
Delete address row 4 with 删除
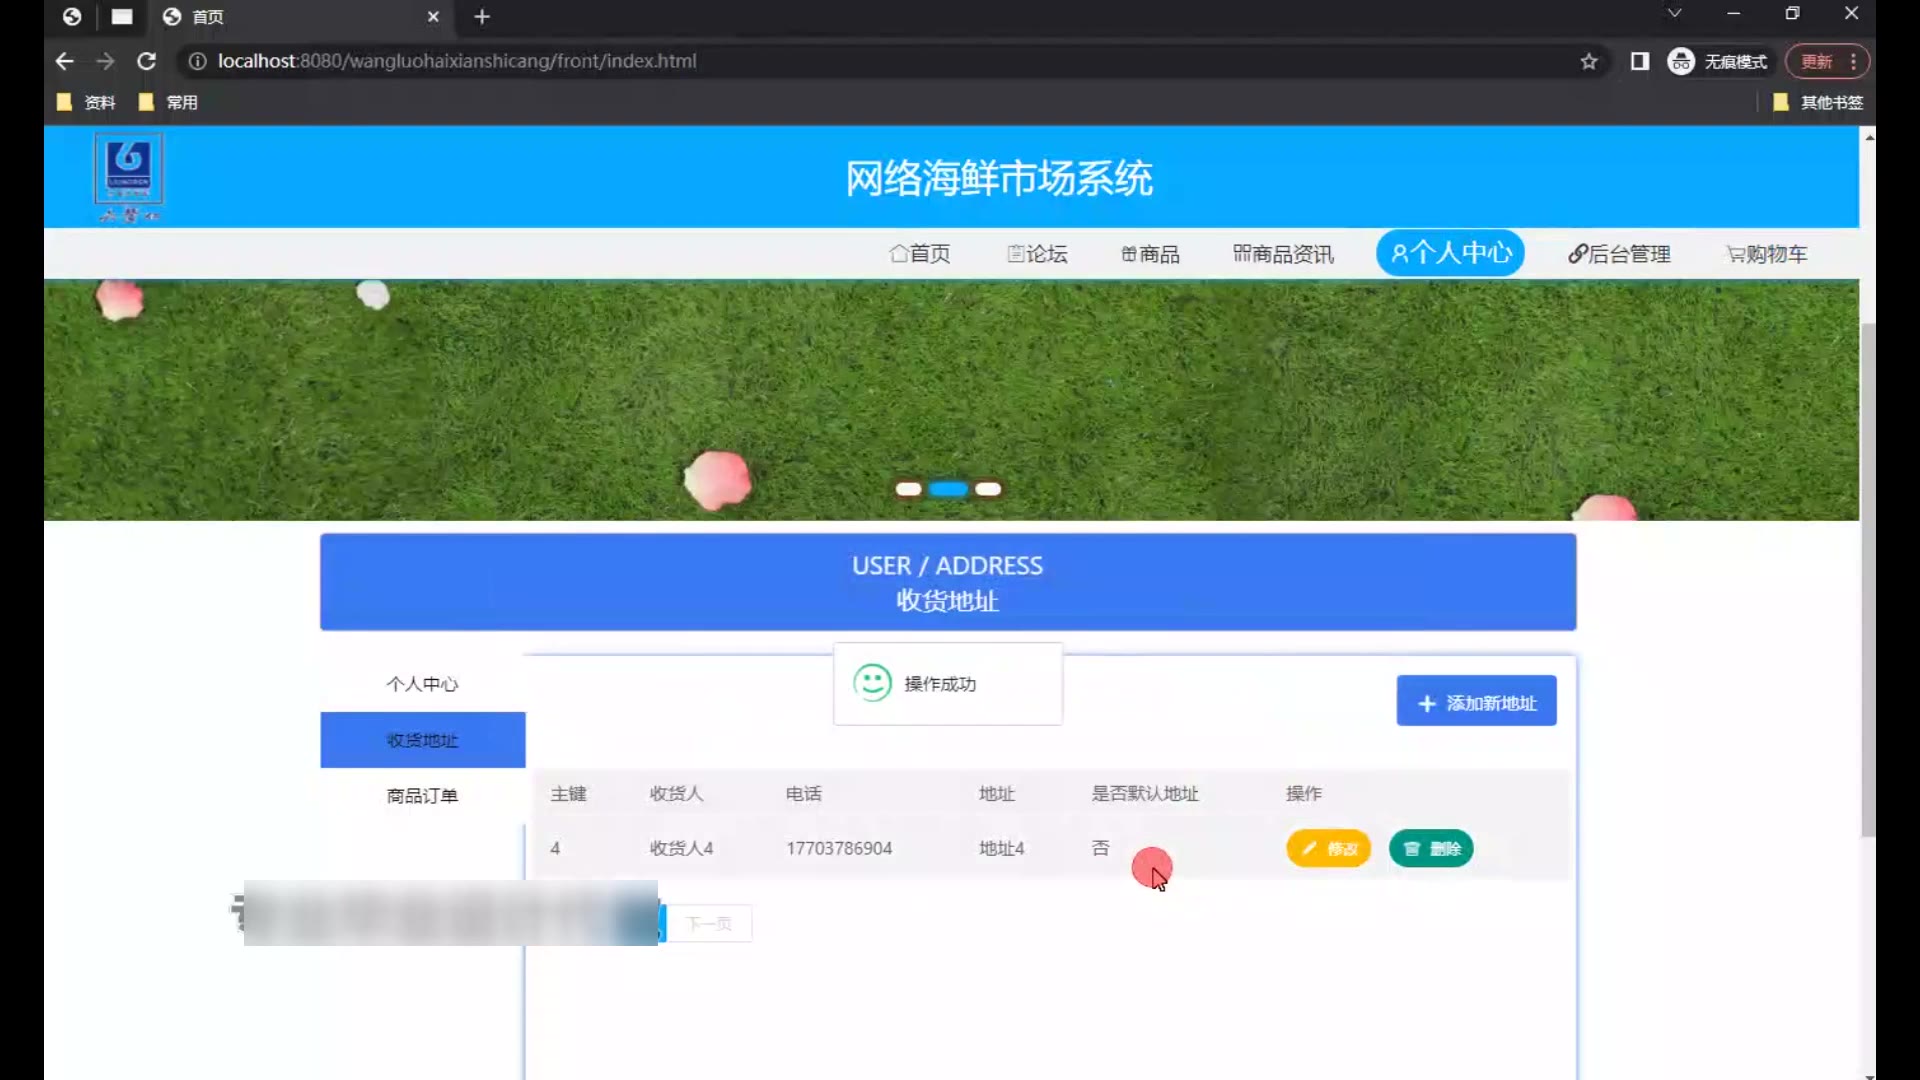click(x=1431, y=848)
